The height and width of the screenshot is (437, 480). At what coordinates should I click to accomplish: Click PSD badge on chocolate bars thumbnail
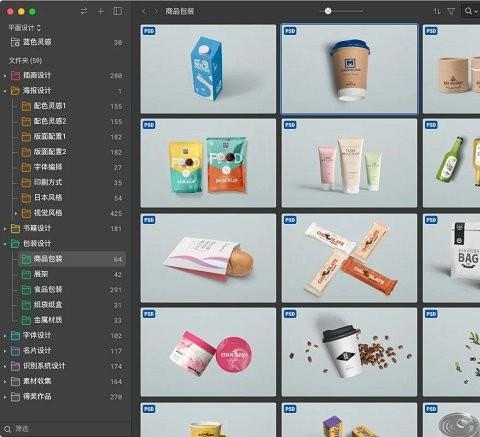pyautogui.click(x=290, y=220)
